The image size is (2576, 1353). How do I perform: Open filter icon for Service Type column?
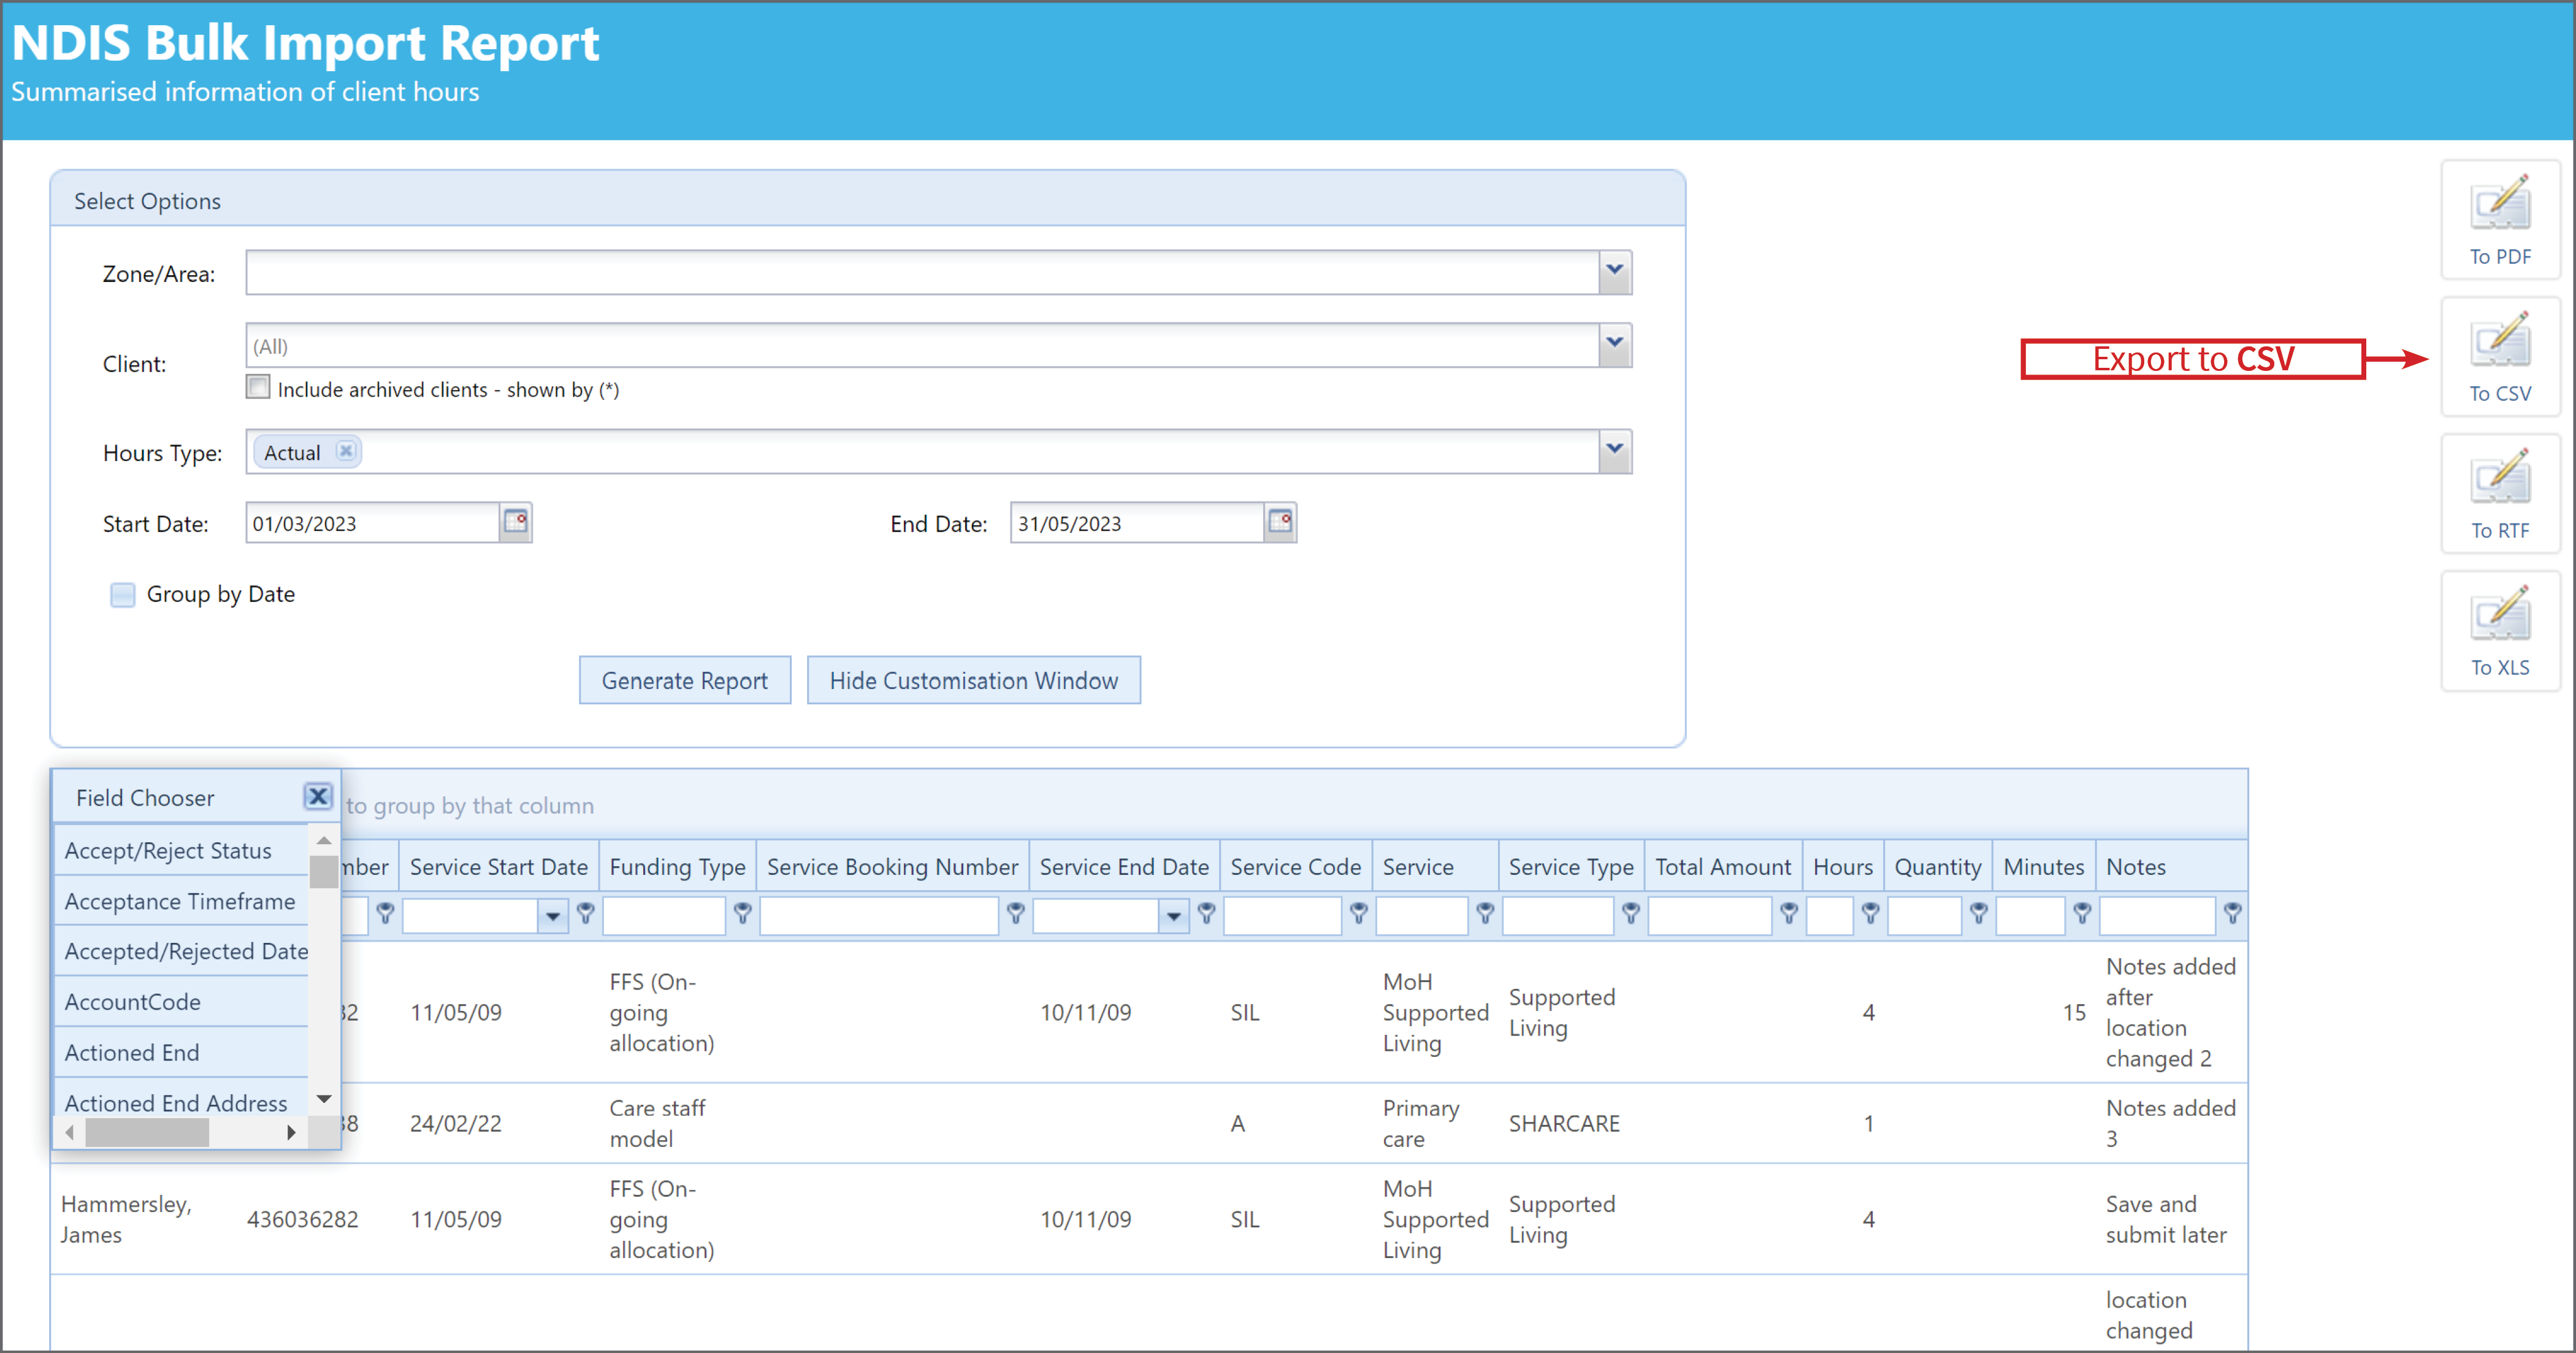click(x=1630, y=913)
